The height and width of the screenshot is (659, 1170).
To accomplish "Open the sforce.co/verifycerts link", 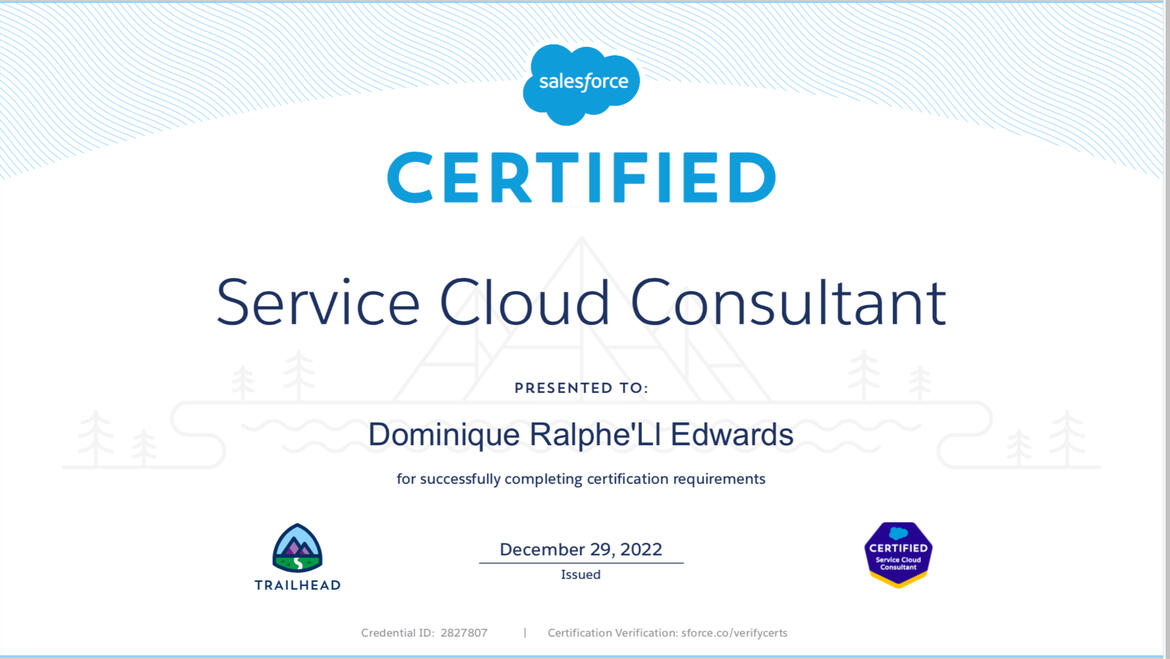I will (x=734, y=633).
